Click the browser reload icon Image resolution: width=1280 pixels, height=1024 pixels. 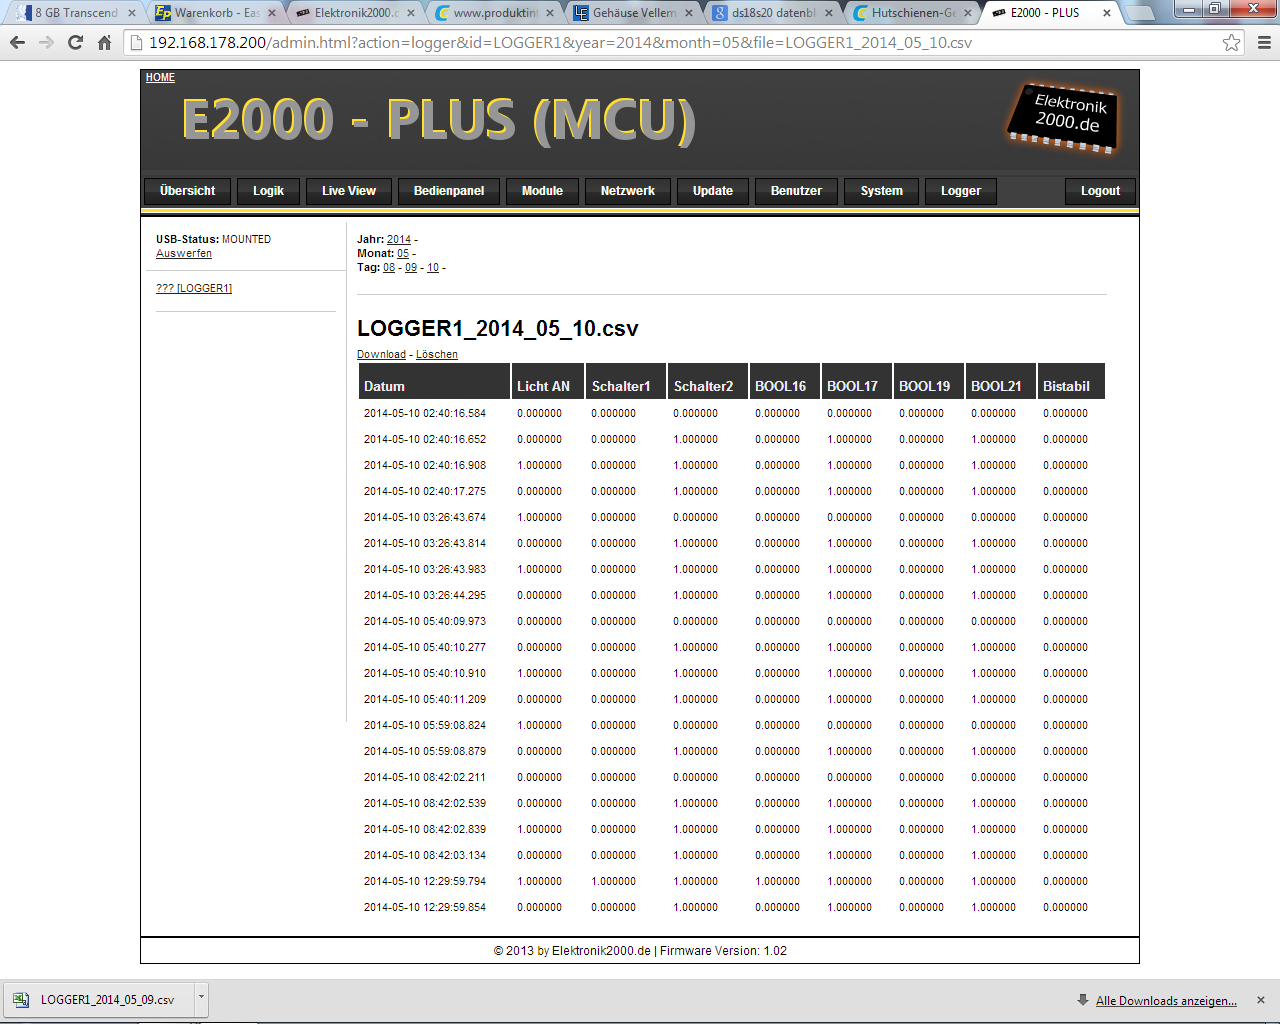(75, 43)
